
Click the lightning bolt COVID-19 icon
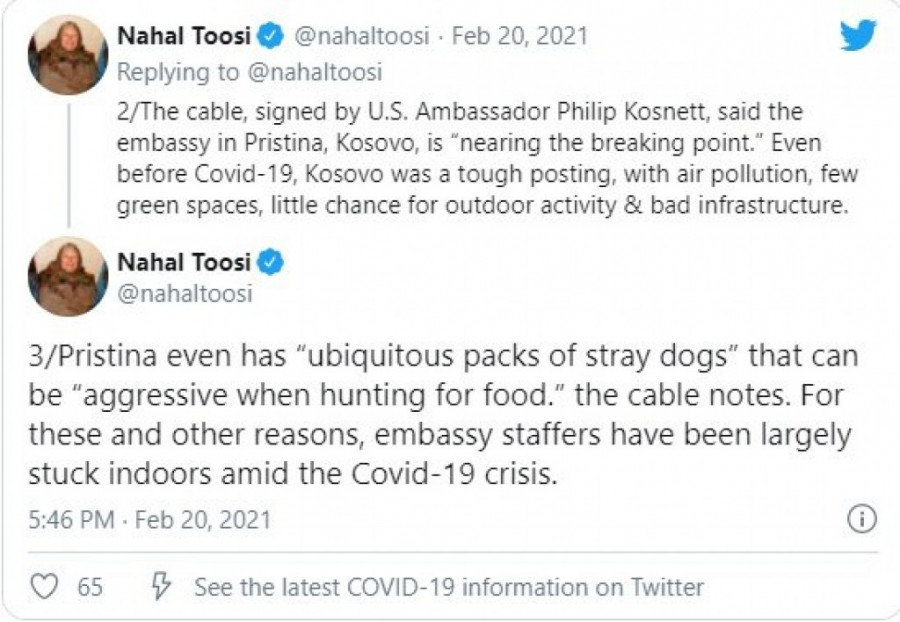(x=158, y=586)
